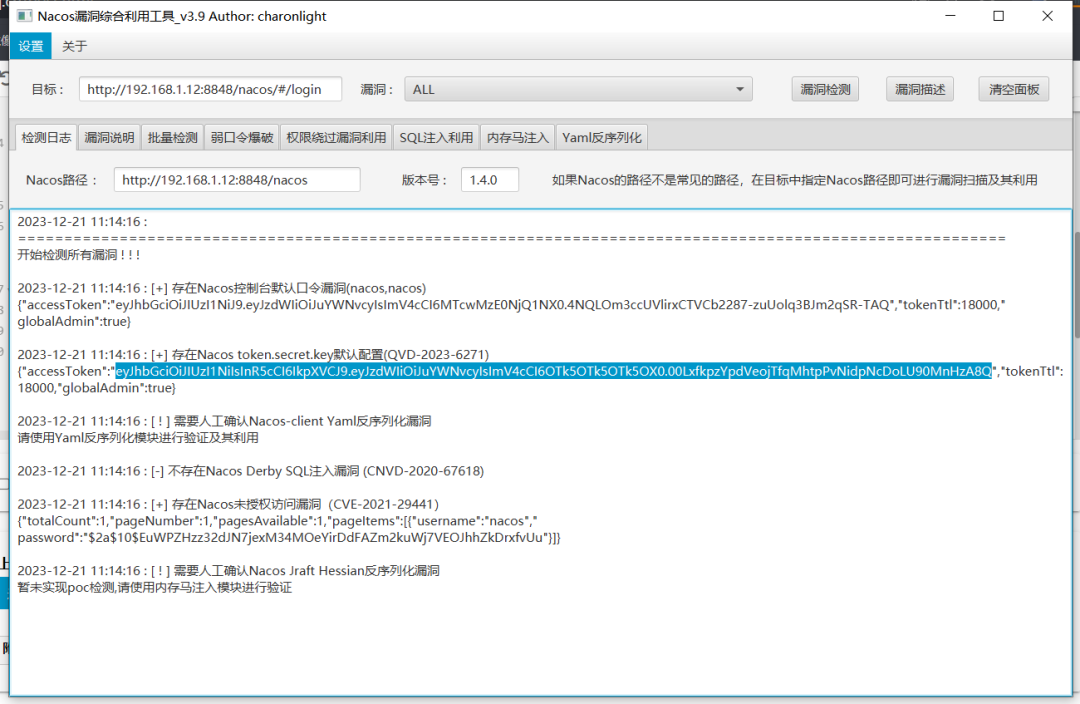Click the 清空面板 button
This screenshot has height=704, width=1080.
pyautogui.click(x=1014, y=90)
